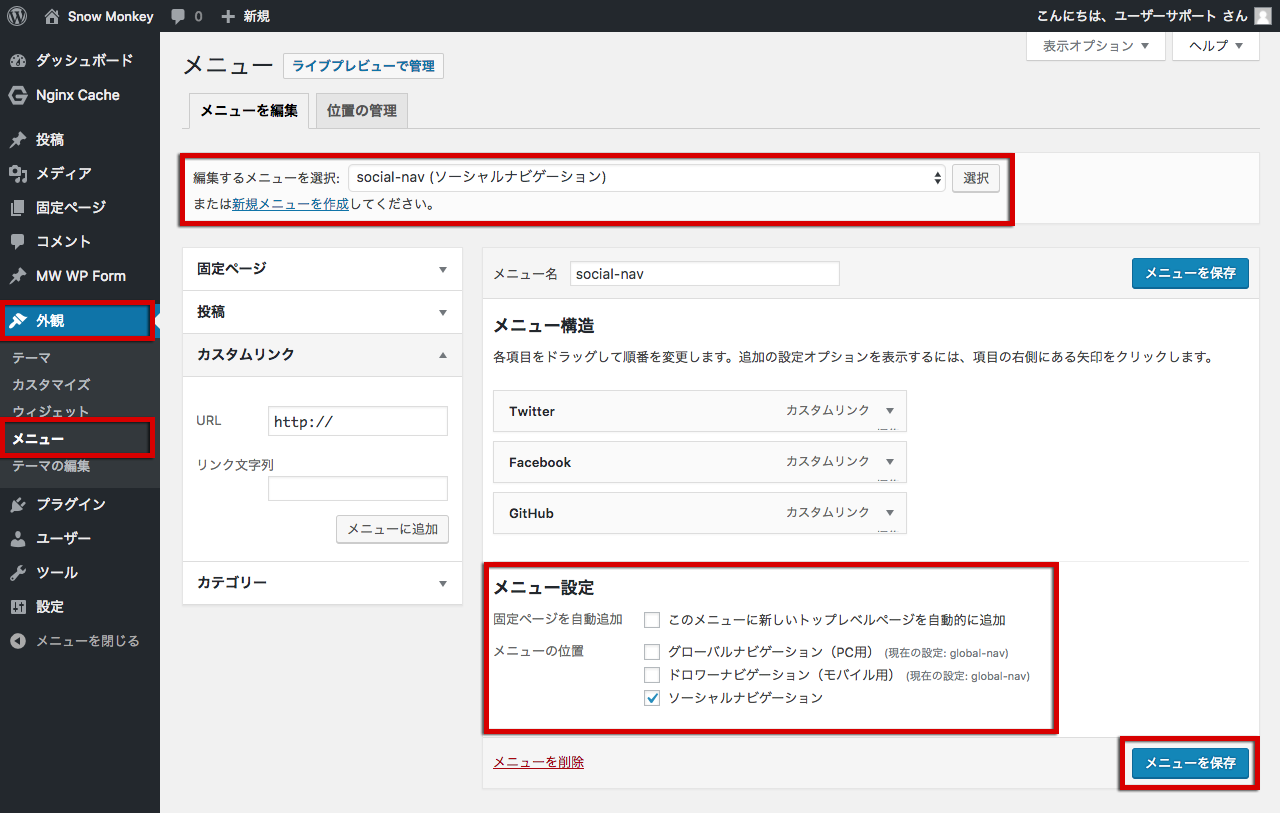
Task: Expand the 固定ページ accordion section
Action: [x=322, y=269]
